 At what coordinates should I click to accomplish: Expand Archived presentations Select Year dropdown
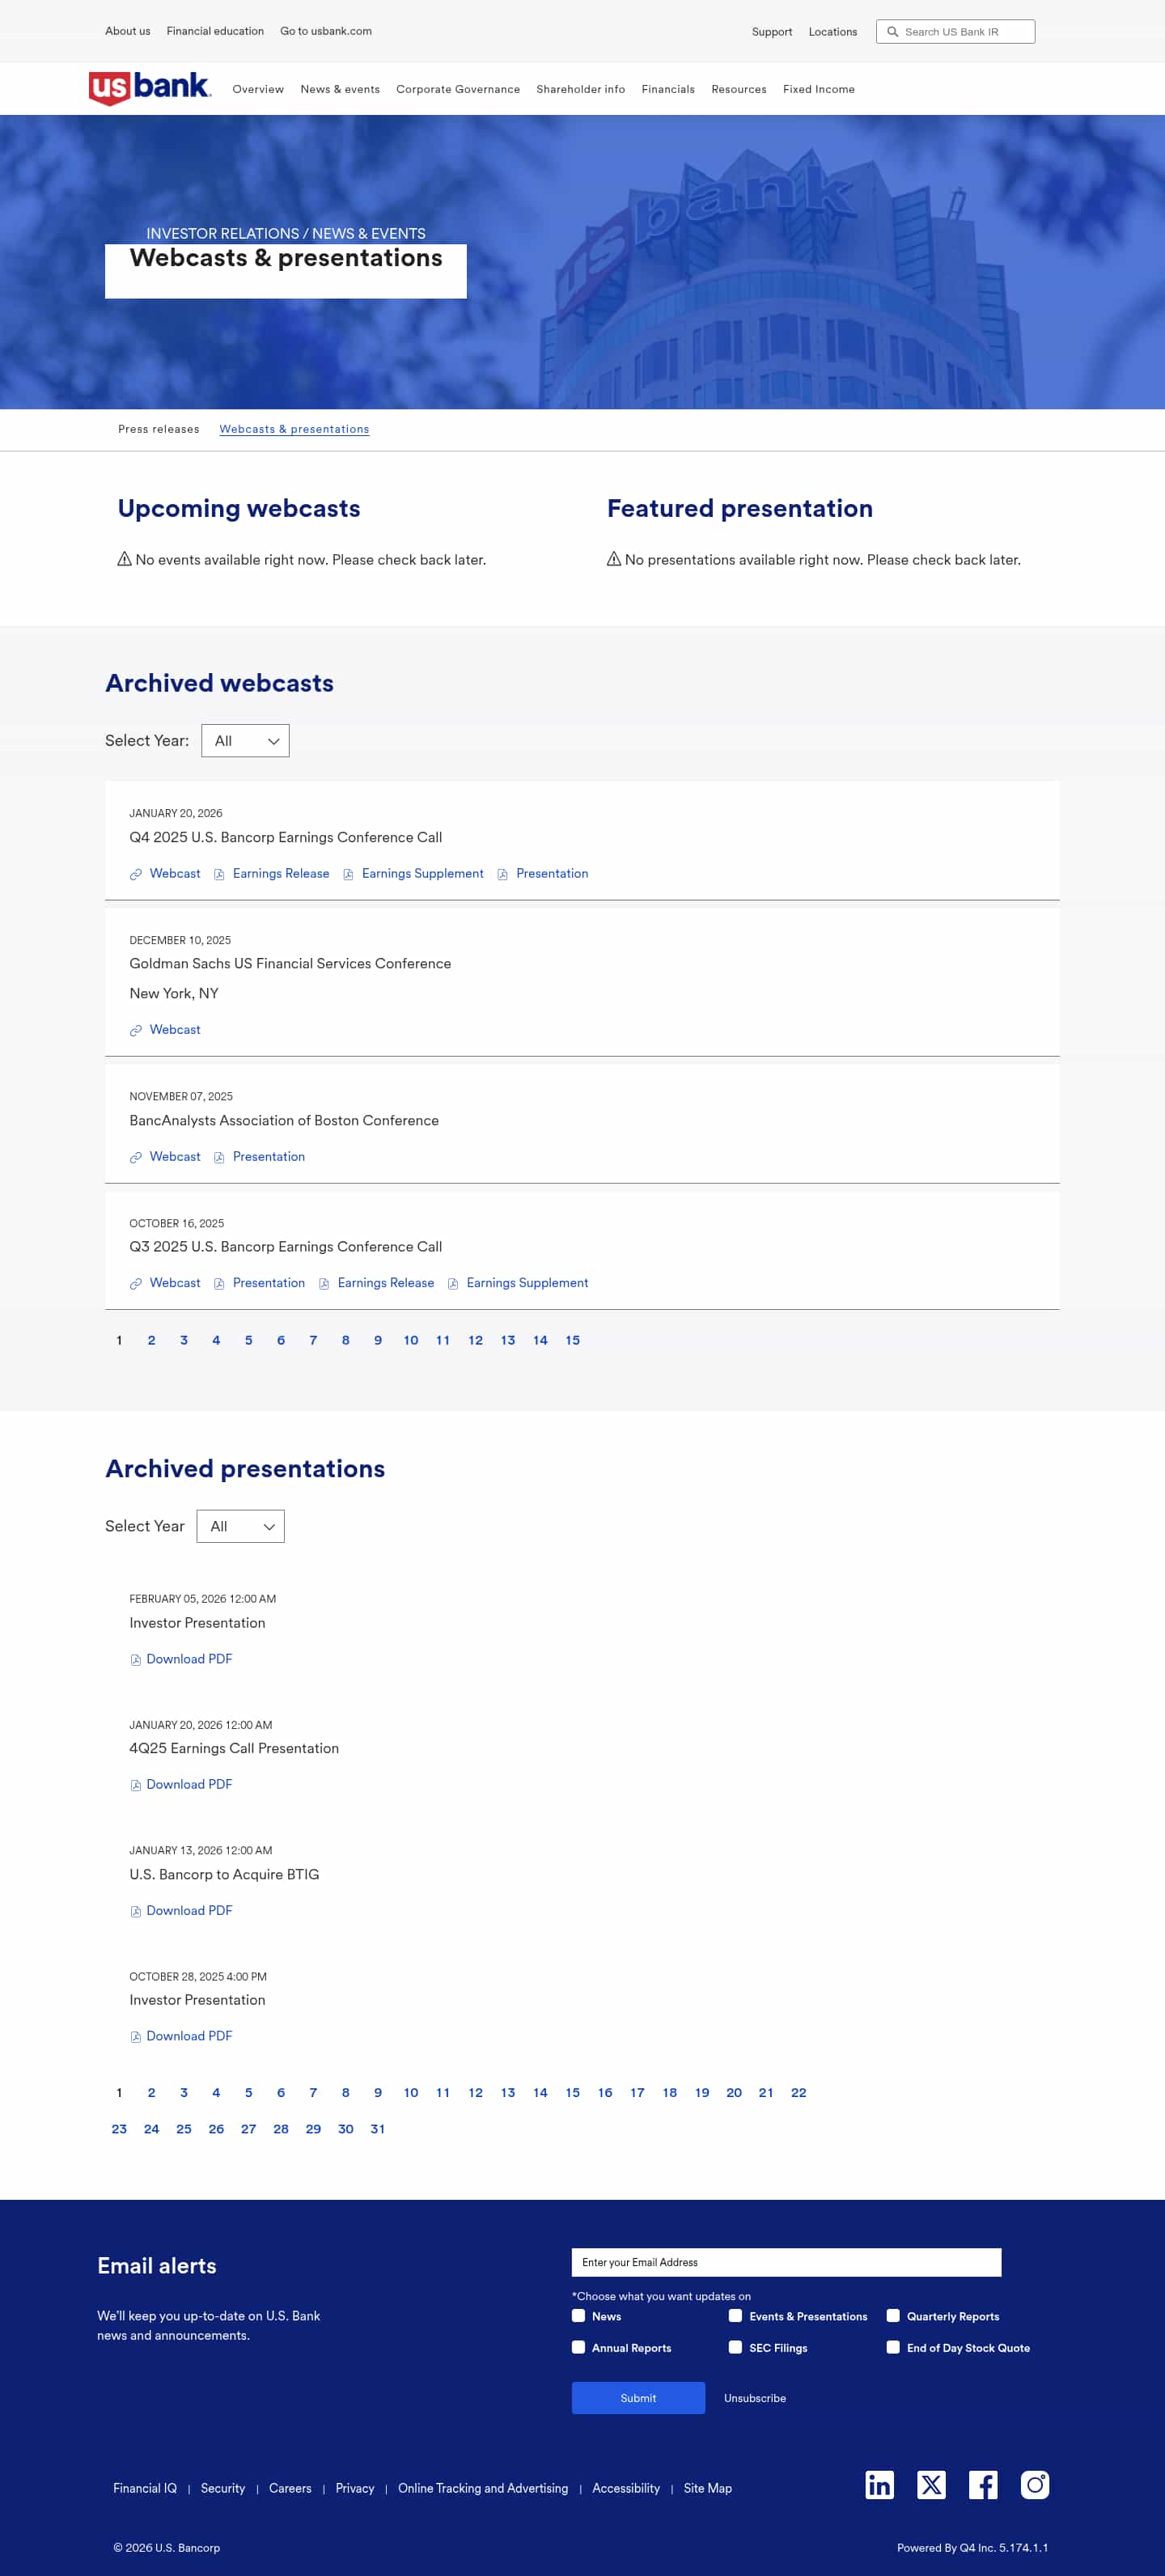coord(240,1526)
